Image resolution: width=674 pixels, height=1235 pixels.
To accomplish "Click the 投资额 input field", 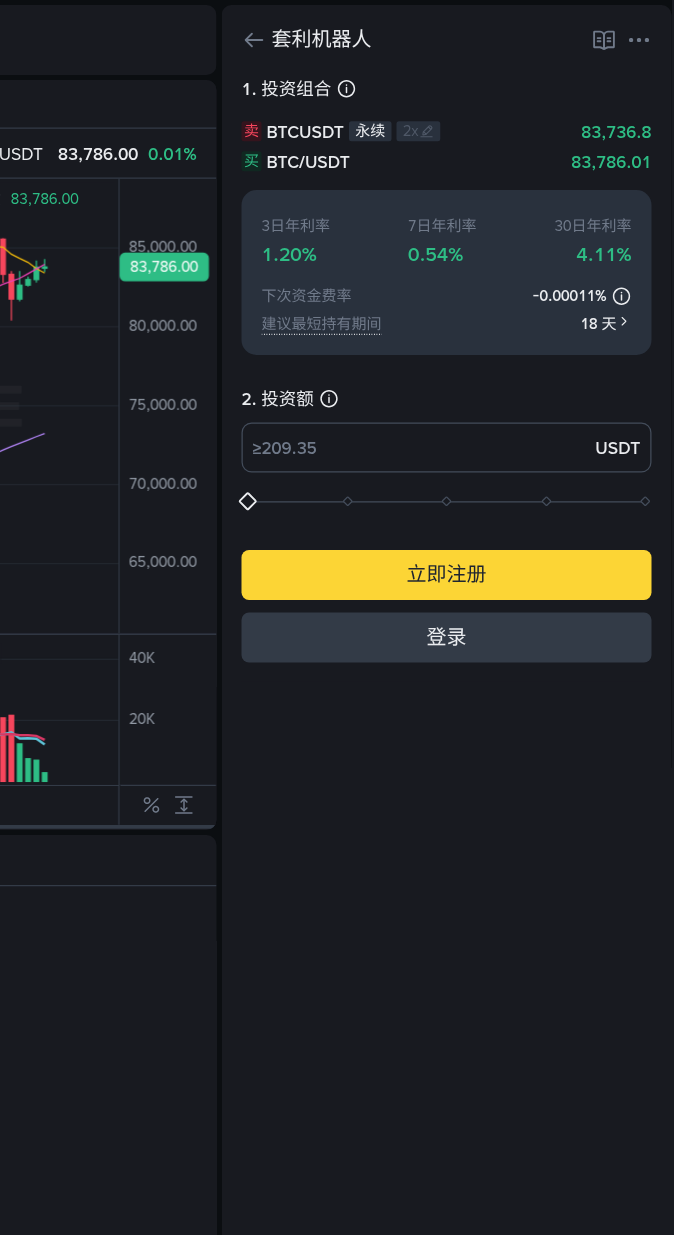I will tap(446, 448).
